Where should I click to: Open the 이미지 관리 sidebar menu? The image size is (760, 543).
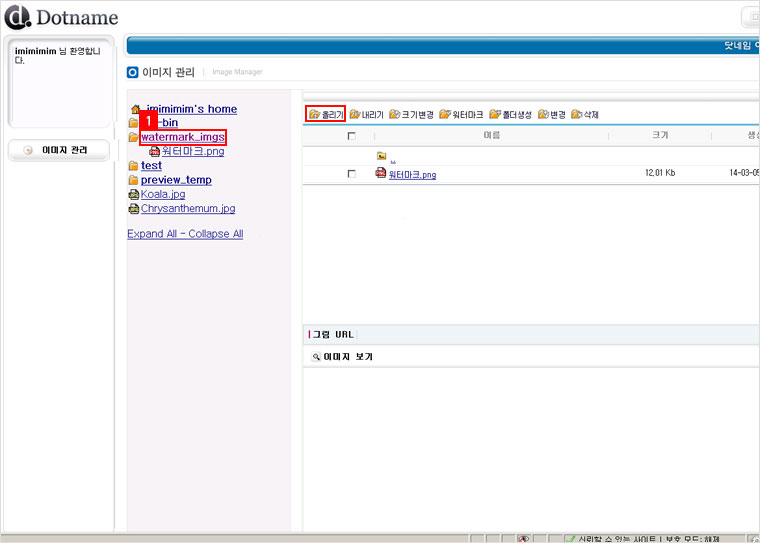58,151
